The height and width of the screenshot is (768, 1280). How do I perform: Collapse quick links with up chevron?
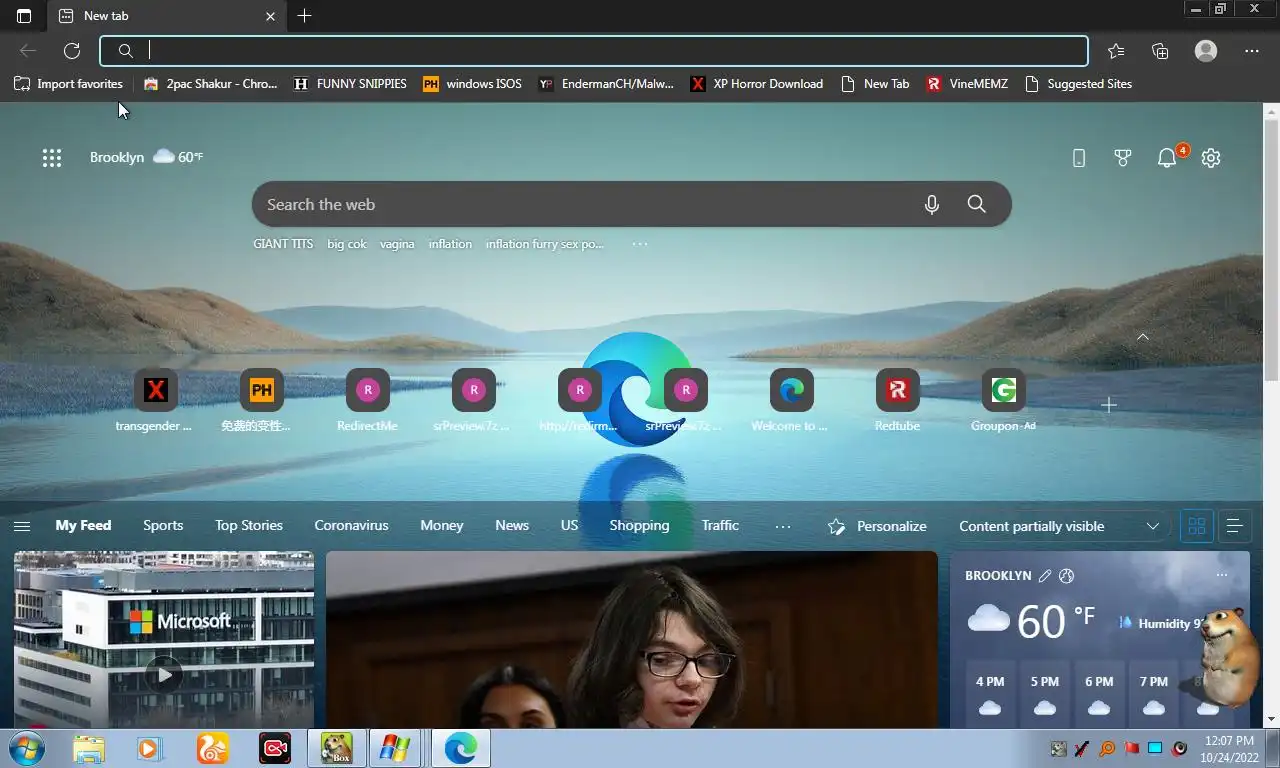click(x=1143, y=337)
